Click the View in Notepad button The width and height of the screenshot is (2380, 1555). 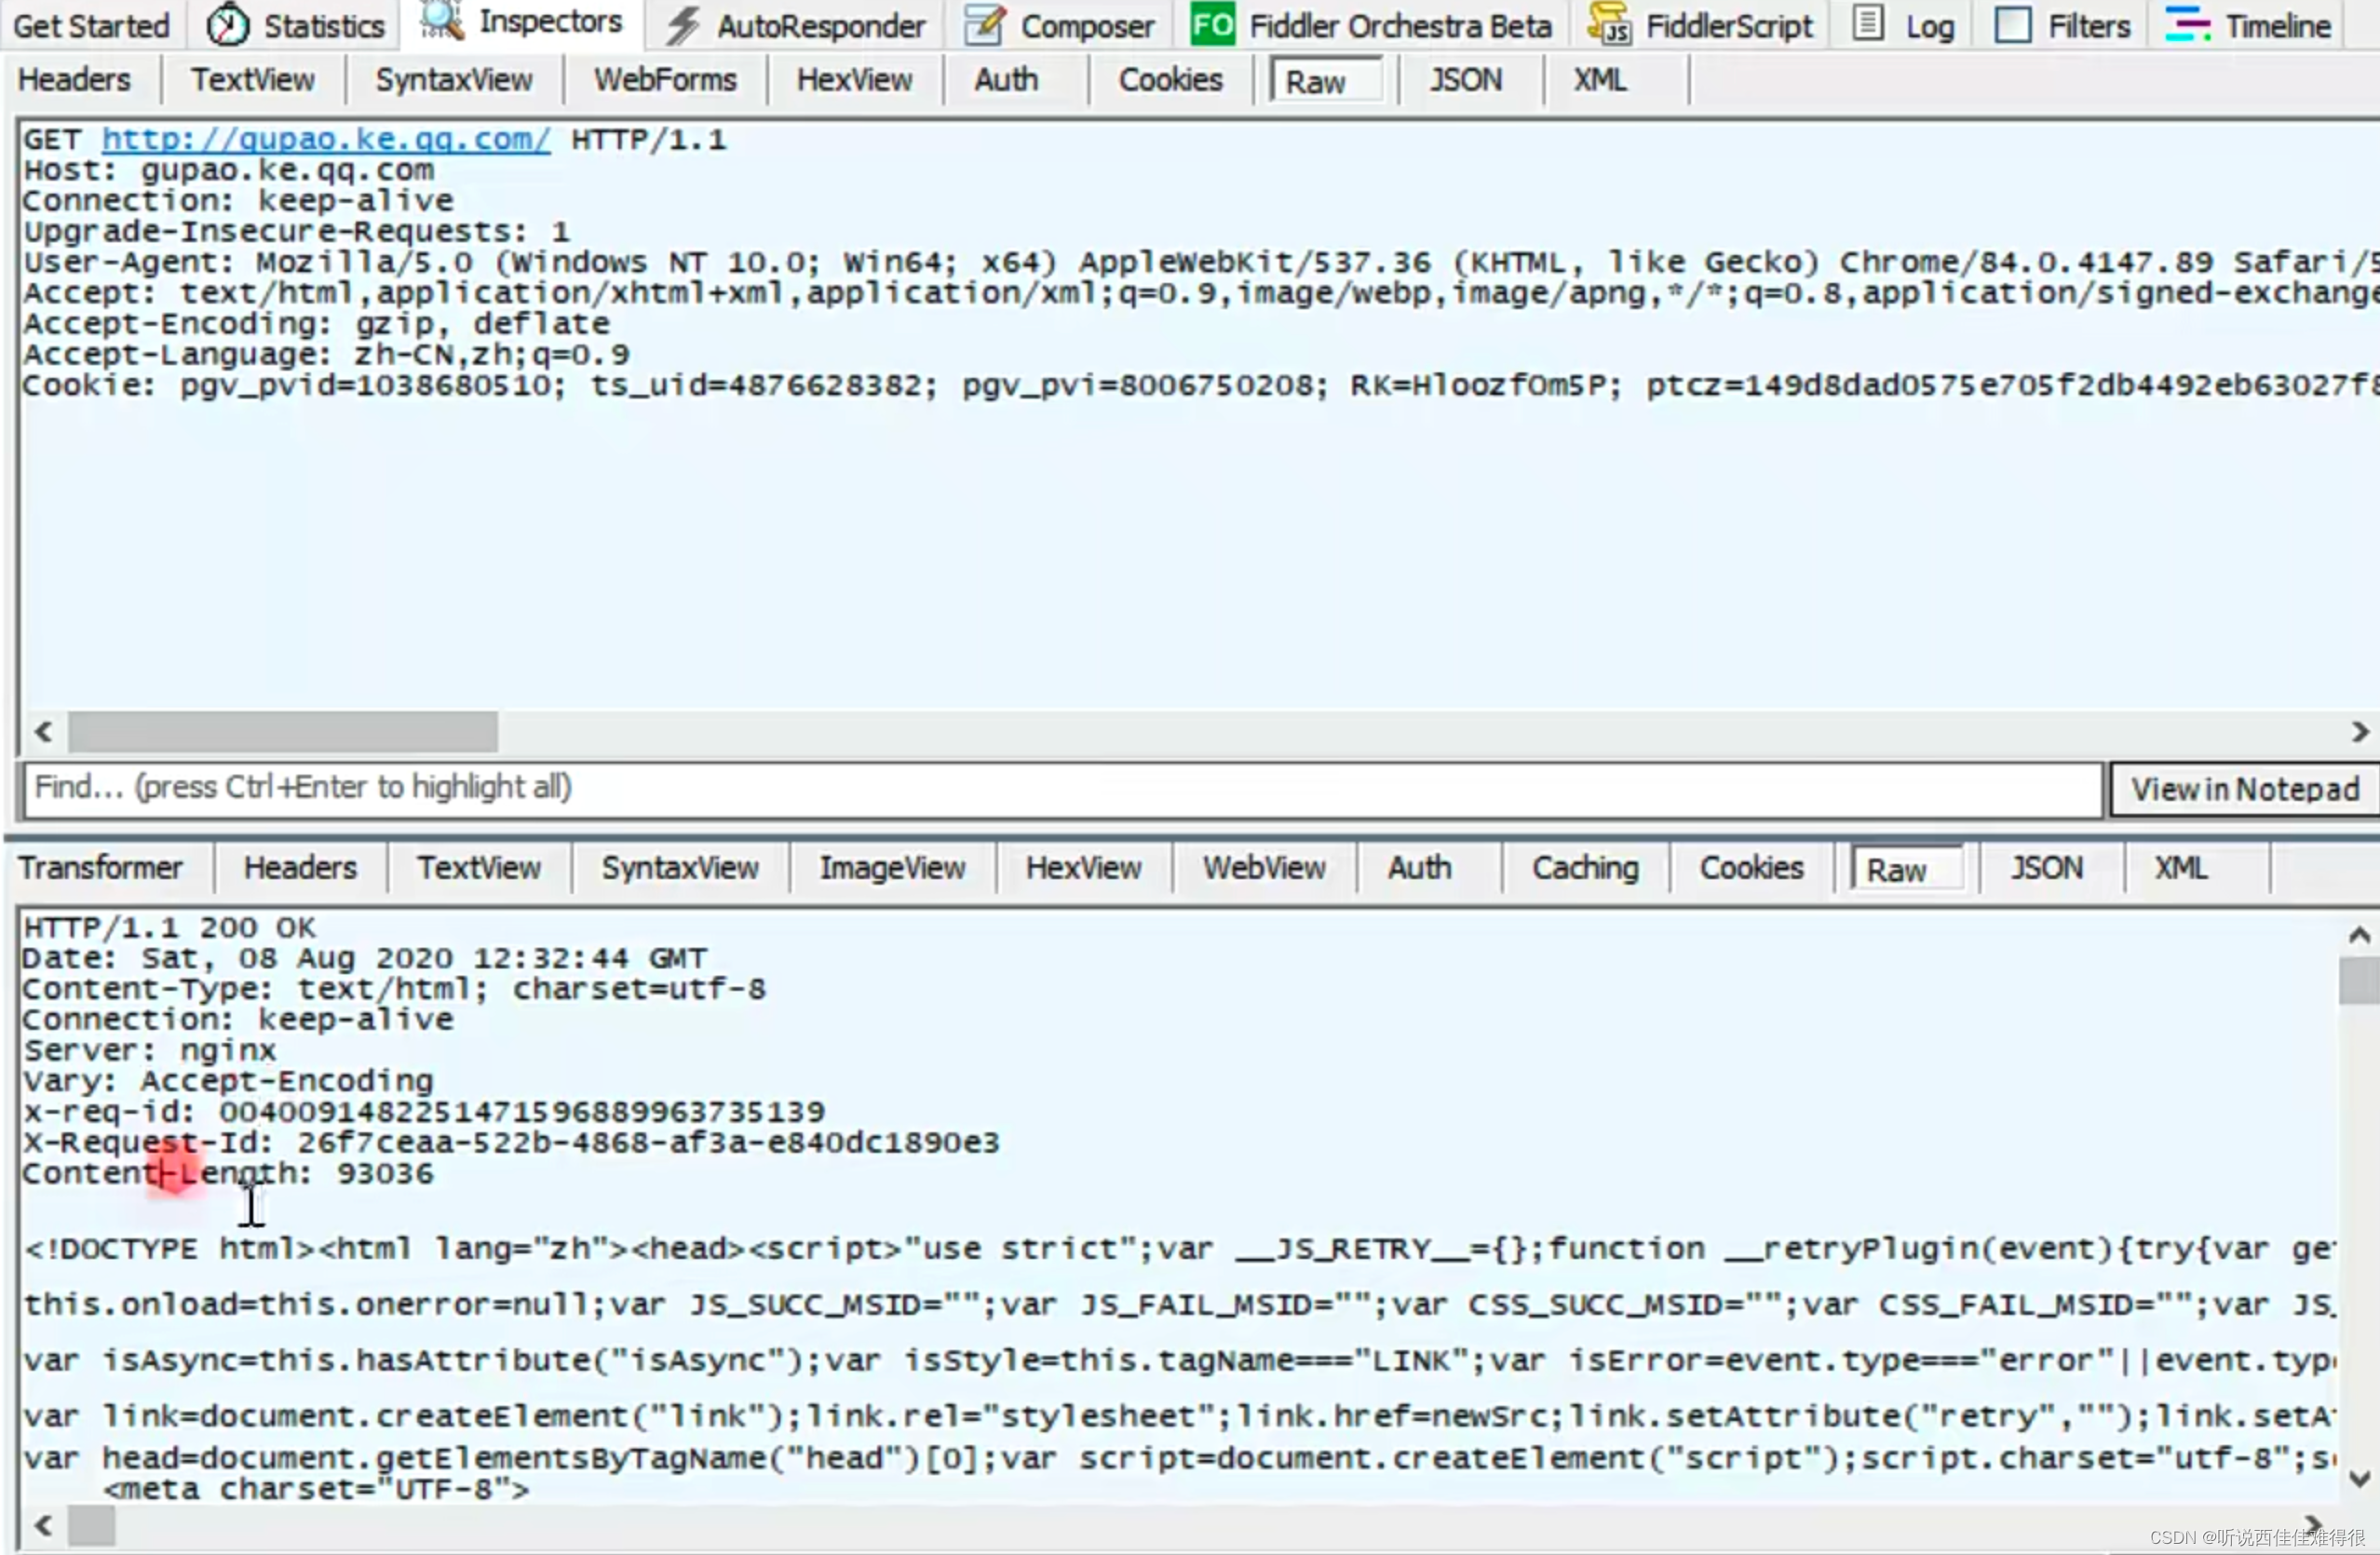tap(2244, 789)
